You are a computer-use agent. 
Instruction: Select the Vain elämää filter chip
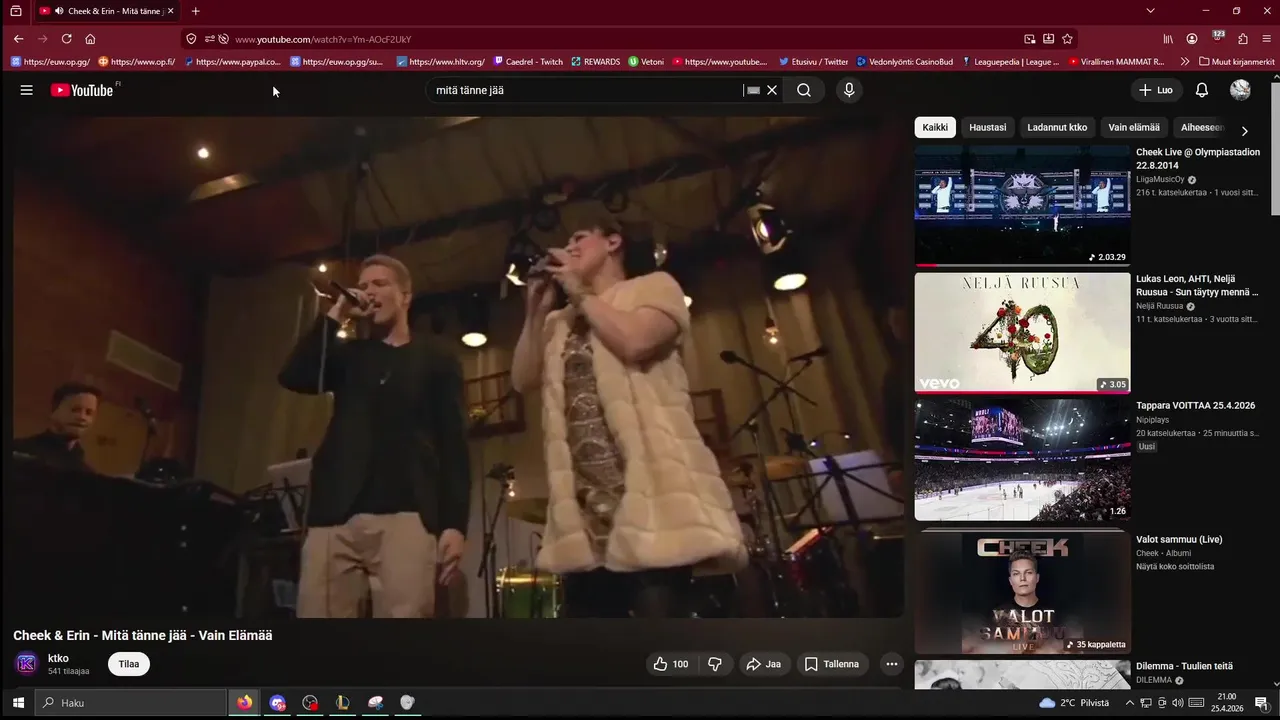click(1134, 127)
